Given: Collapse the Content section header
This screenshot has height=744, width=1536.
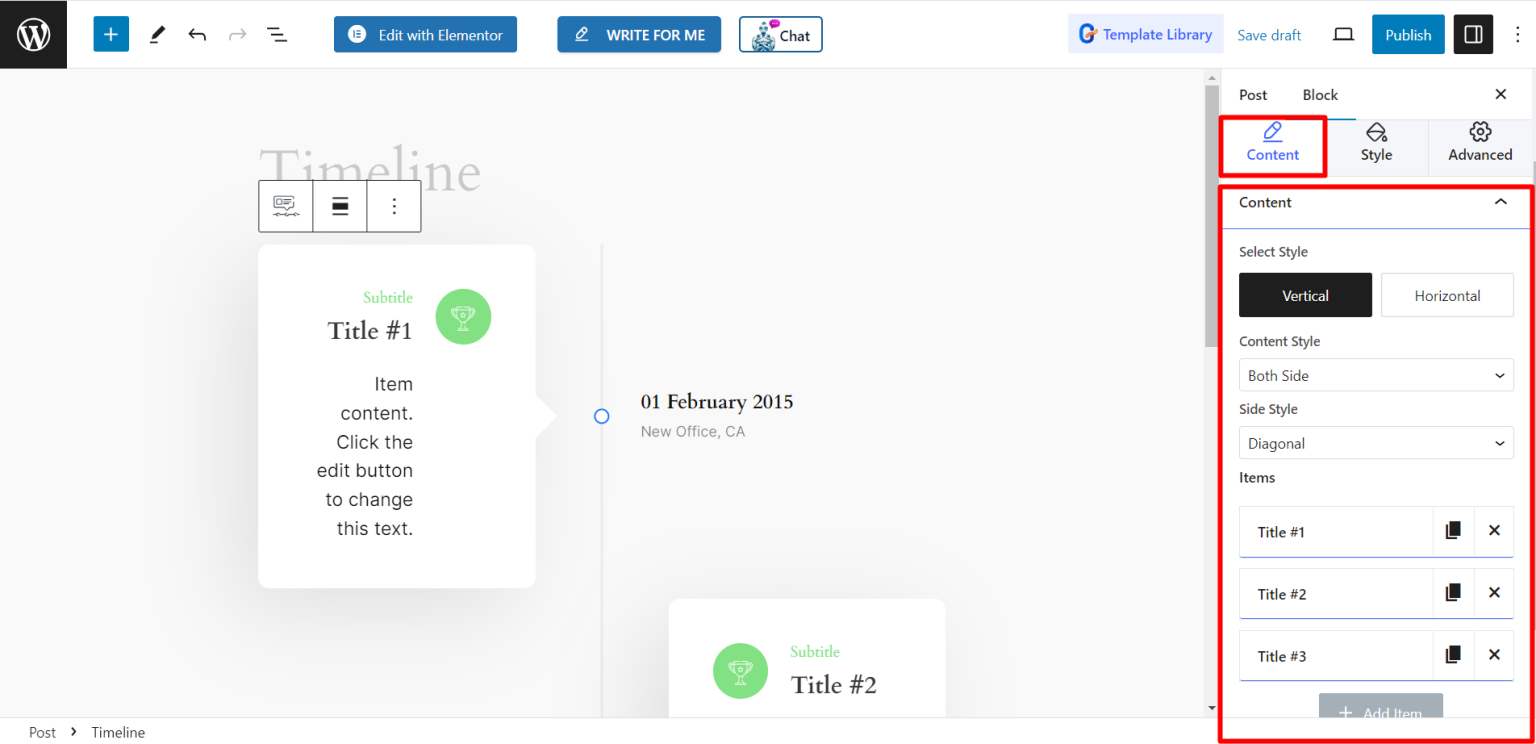Looking at the screenshot, I should tap(1499, 201).
